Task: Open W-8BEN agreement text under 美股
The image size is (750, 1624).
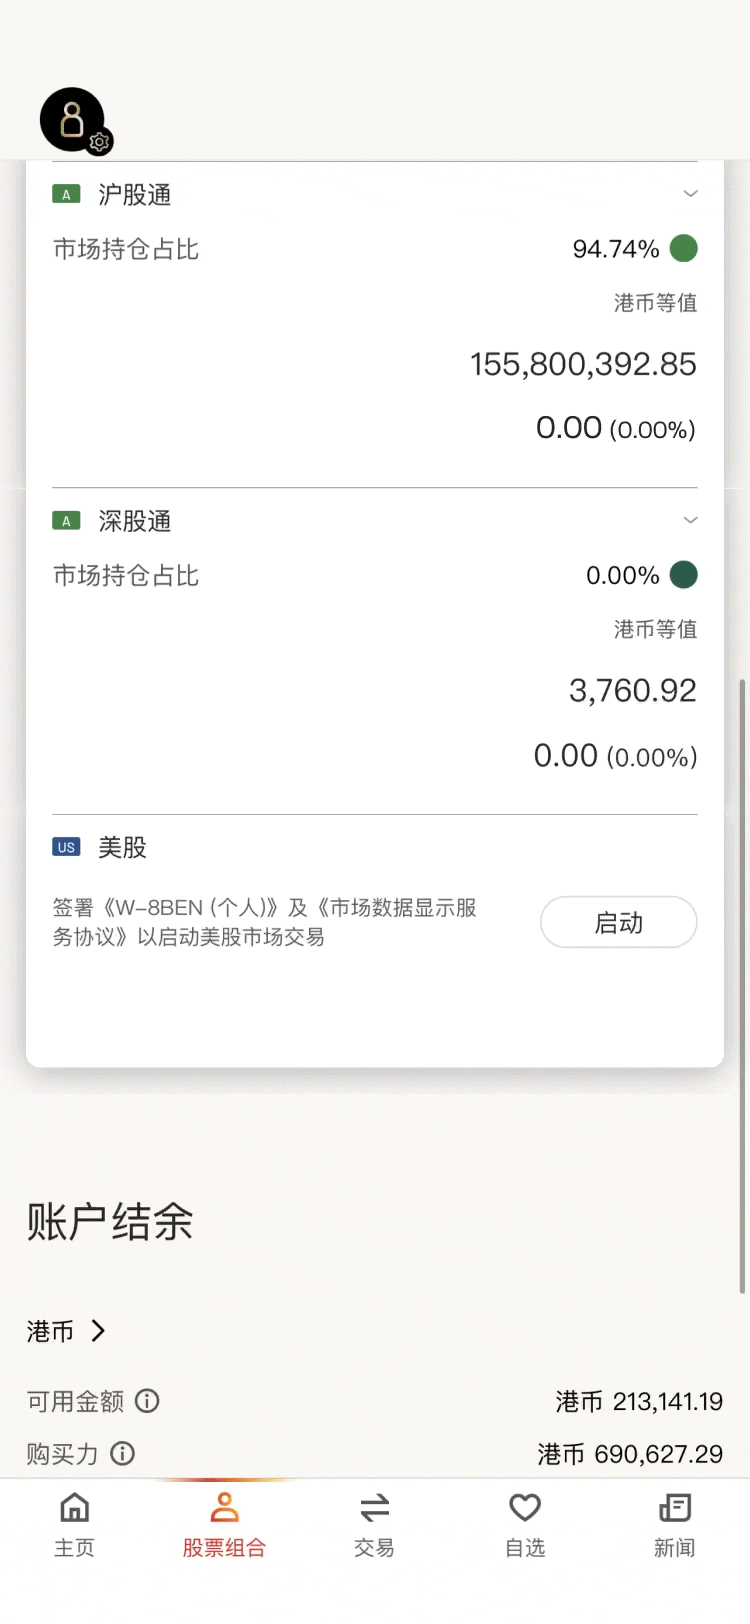Action: point(265,922)
